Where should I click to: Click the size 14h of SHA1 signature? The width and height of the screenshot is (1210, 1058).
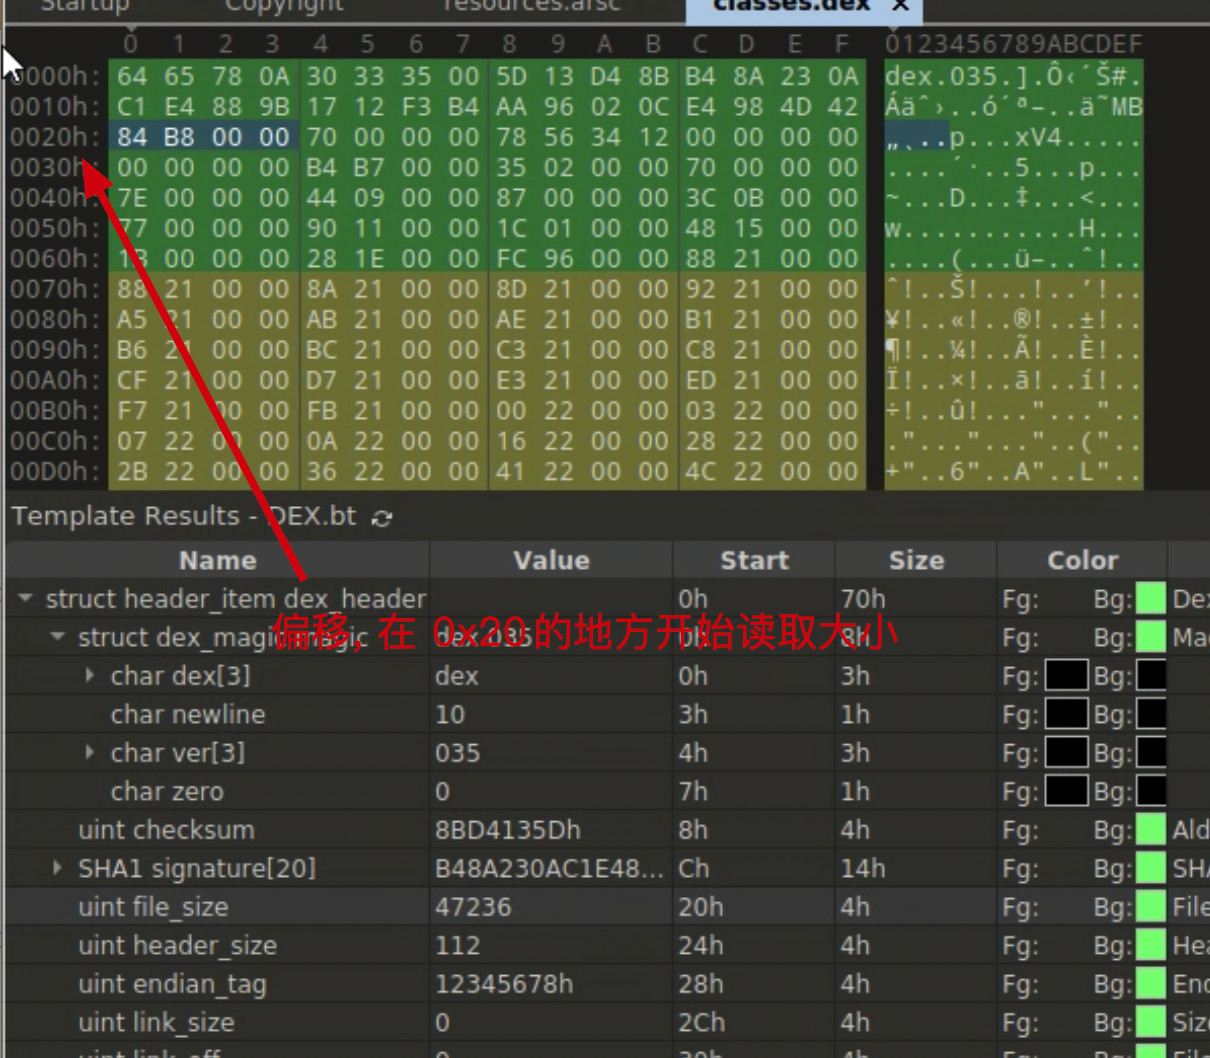tap(863, 868)
